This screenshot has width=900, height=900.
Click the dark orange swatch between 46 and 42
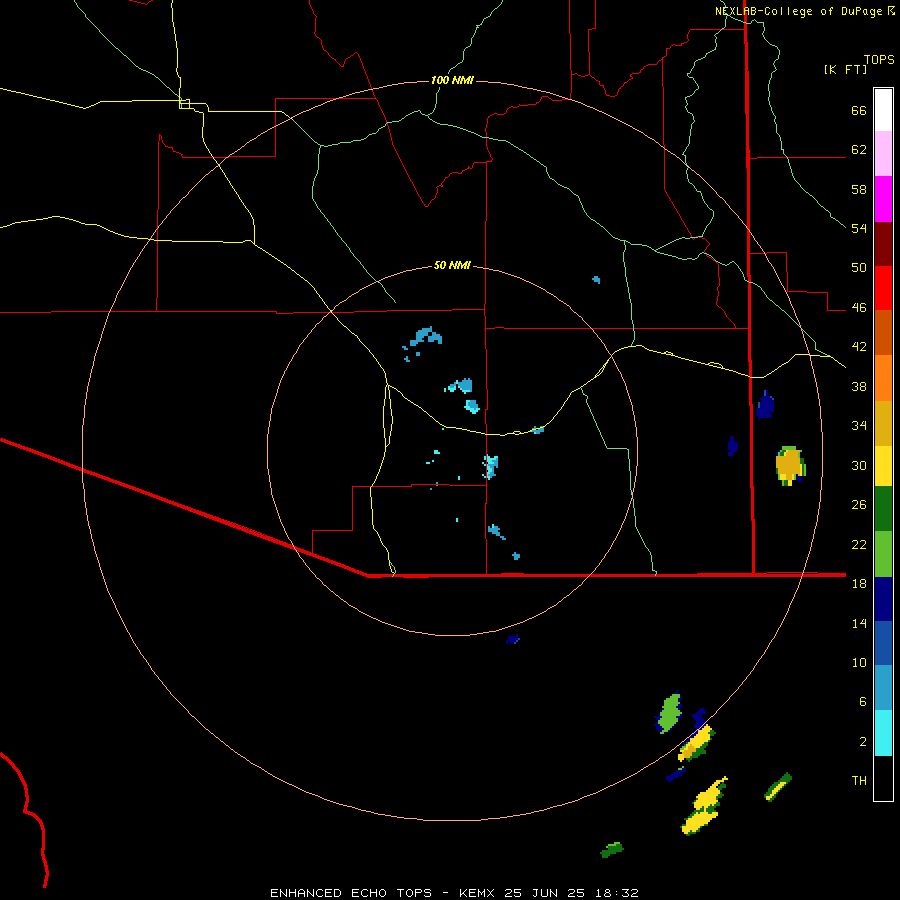[x=883, y=333]
